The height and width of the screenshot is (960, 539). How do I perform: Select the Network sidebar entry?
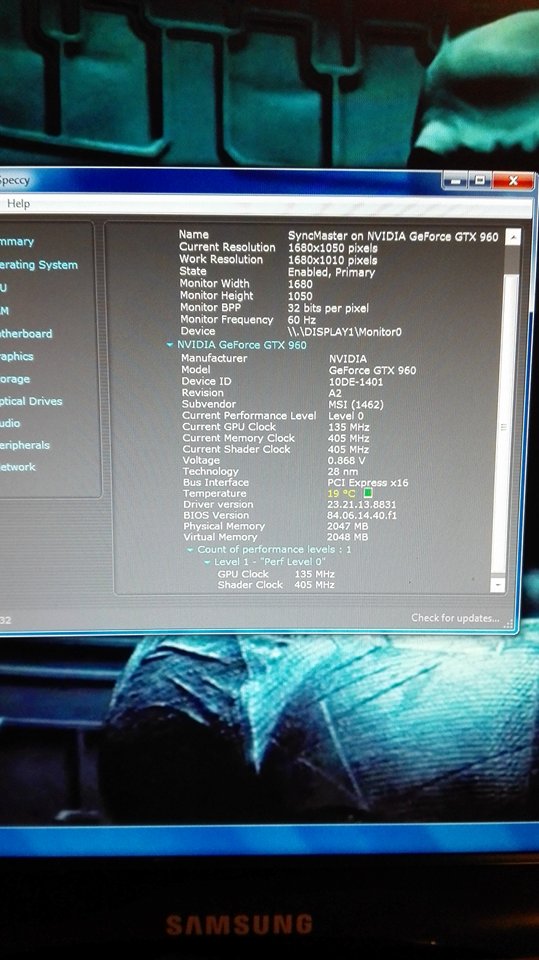pyautogui.click(x=18, y=467)
